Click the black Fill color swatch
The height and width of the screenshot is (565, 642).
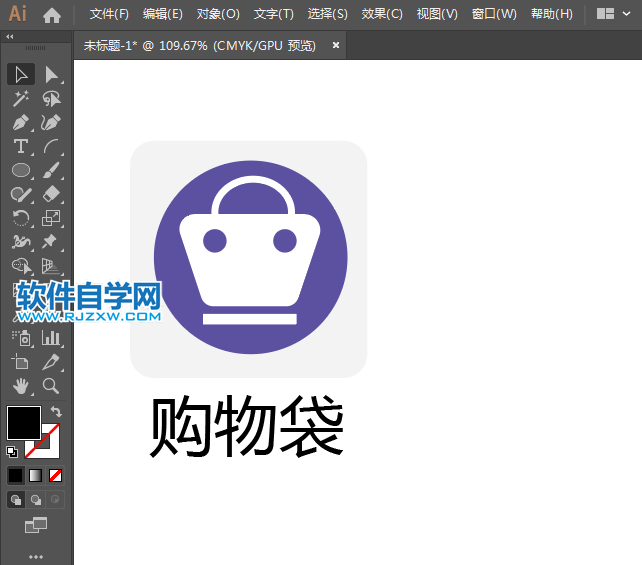click(x=24, y=423)
